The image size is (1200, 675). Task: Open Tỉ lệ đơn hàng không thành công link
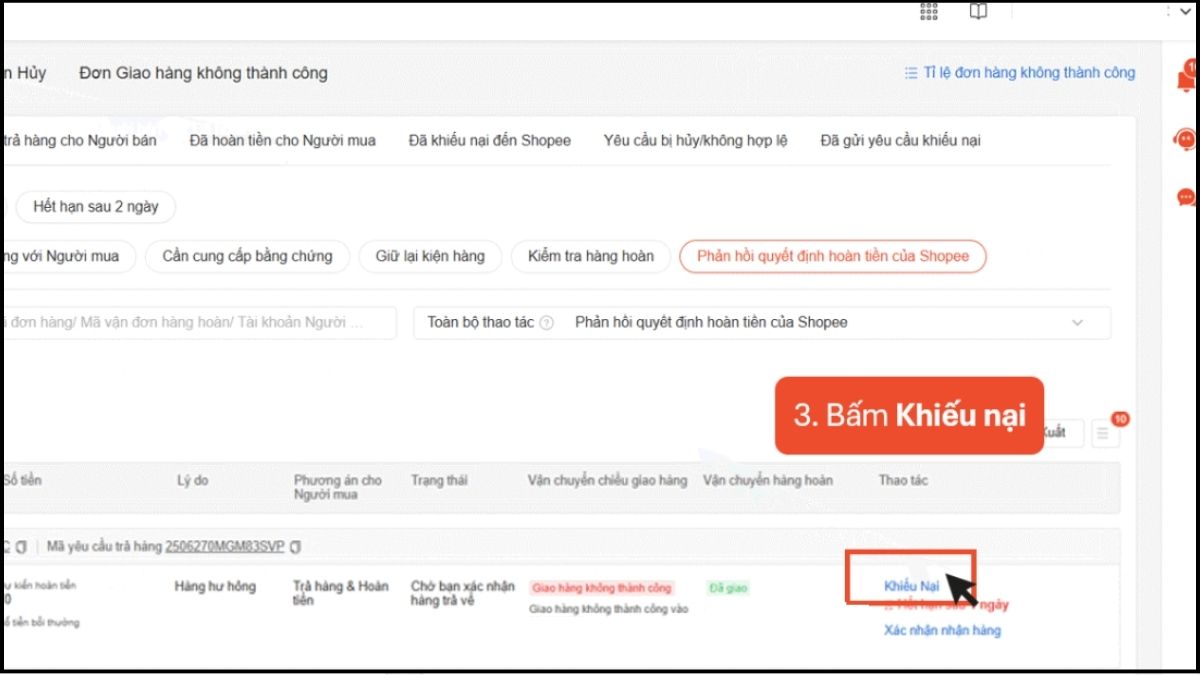click(x=1020, y=73)
